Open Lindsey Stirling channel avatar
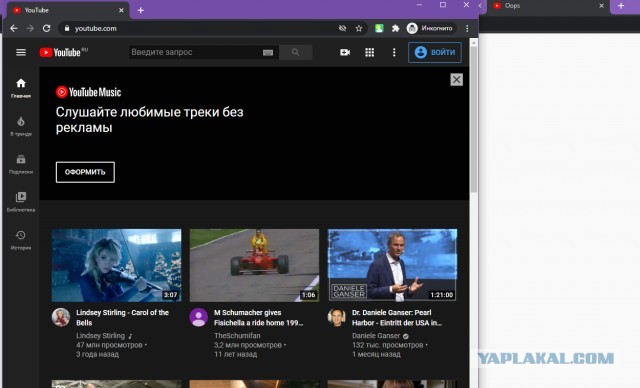Viewport: 640px width, 388px height. pos(61,317)
